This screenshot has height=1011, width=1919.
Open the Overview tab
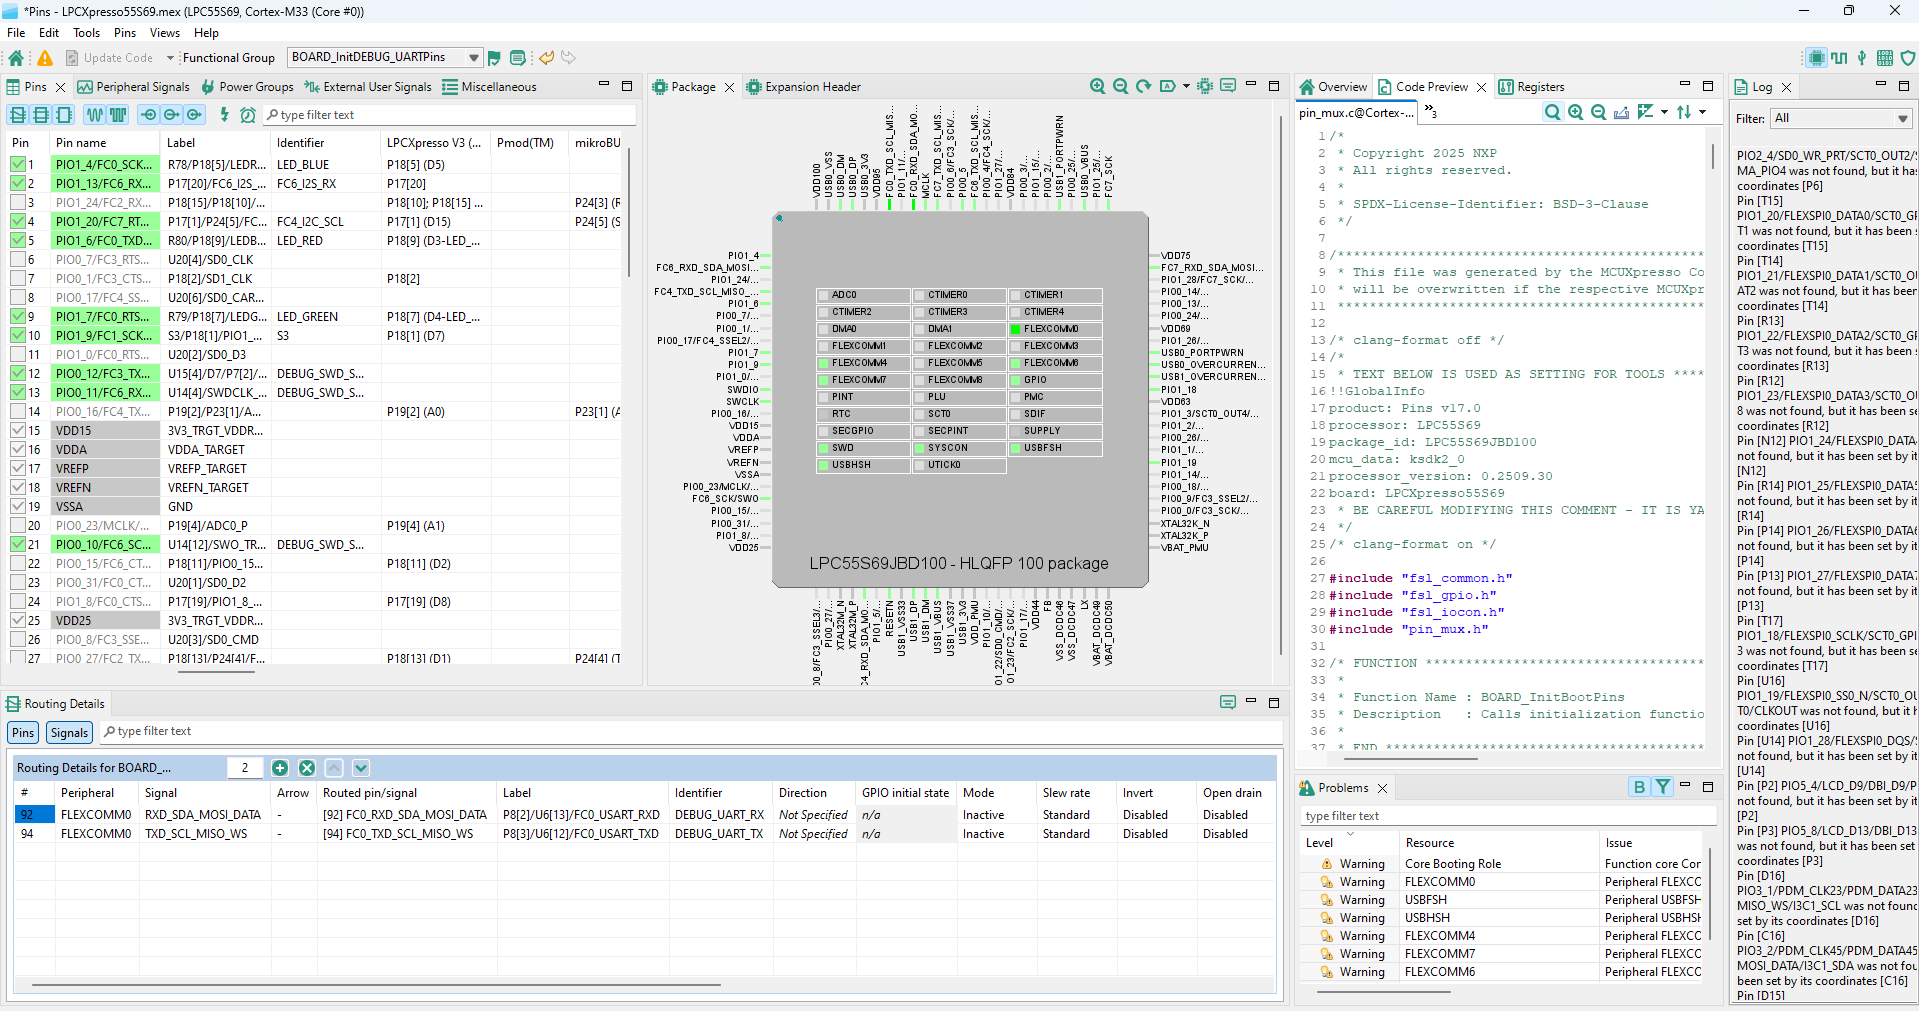pos(1333,87)
